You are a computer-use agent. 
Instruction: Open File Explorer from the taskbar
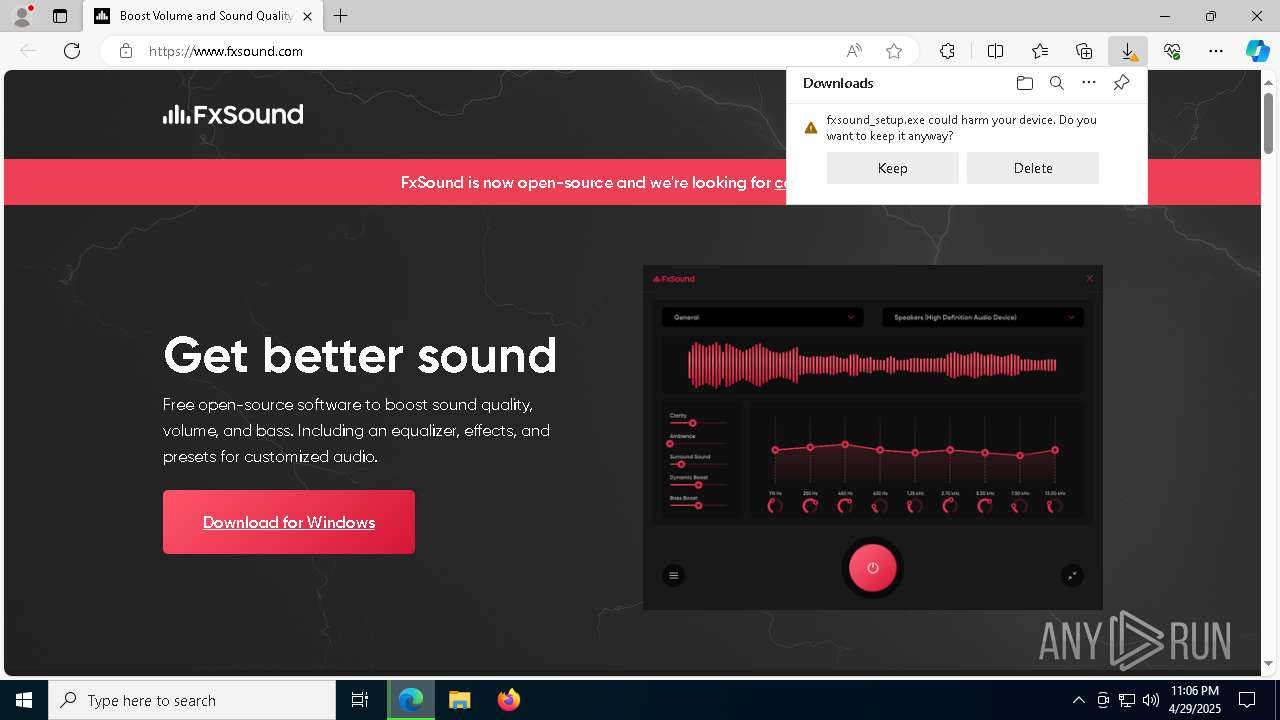[459, 700]
